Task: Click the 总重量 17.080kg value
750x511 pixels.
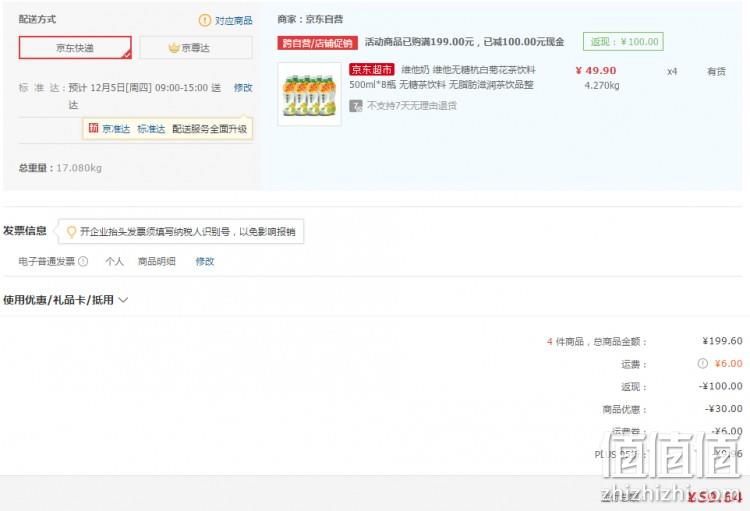Action: click(x=79, y=168)
